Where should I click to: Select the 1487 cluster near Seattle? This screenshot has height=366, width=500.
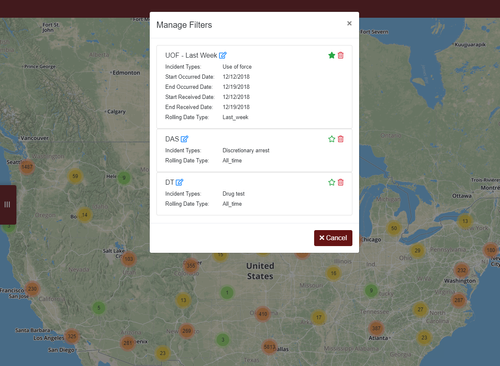[x=27, y=167]
